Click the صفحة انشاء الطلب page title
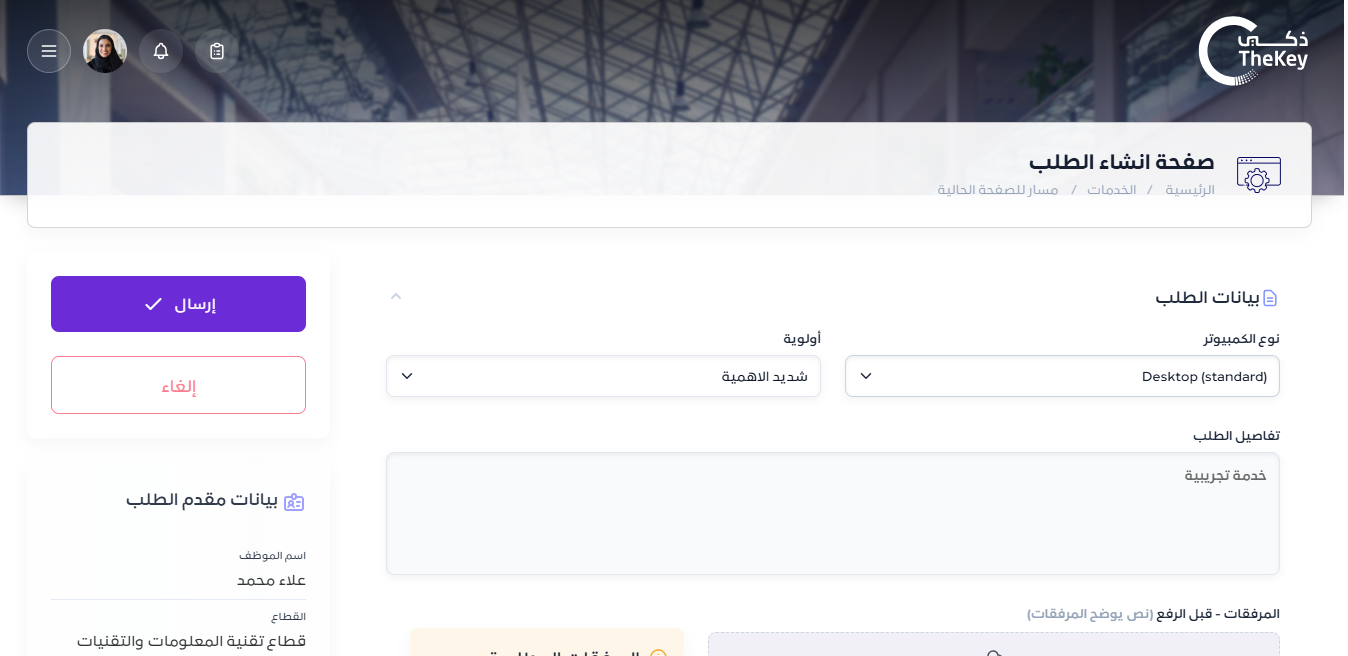Image resolution: width=1348 pixels, height=656 pixels. click(1122, 162)
